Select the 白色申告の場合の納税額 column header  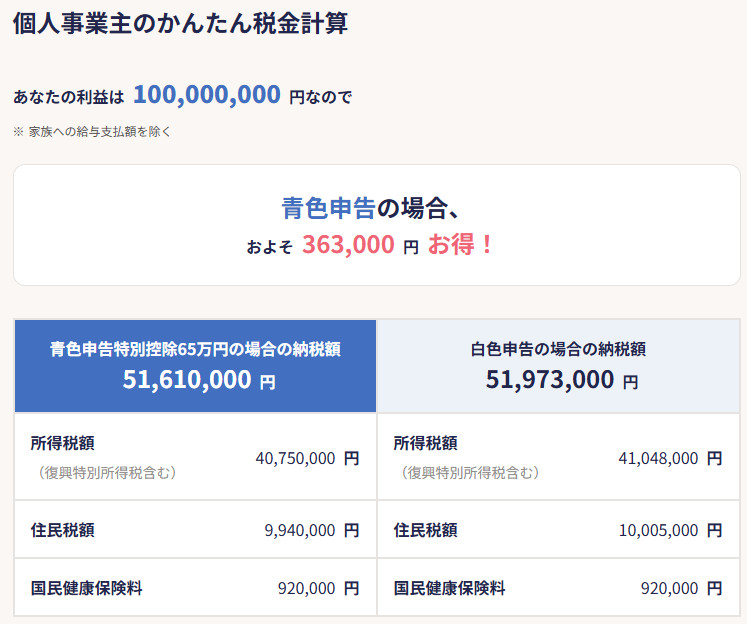point(558,349)
